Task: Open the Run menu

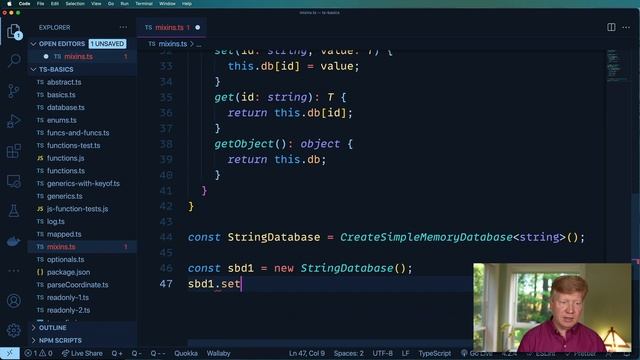Action: click(x=124, y=4)
